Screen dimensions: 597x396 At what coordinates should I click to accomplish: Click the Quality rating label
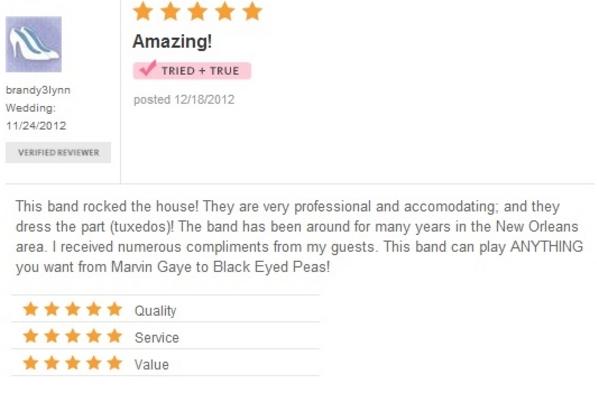coord(155,311)
